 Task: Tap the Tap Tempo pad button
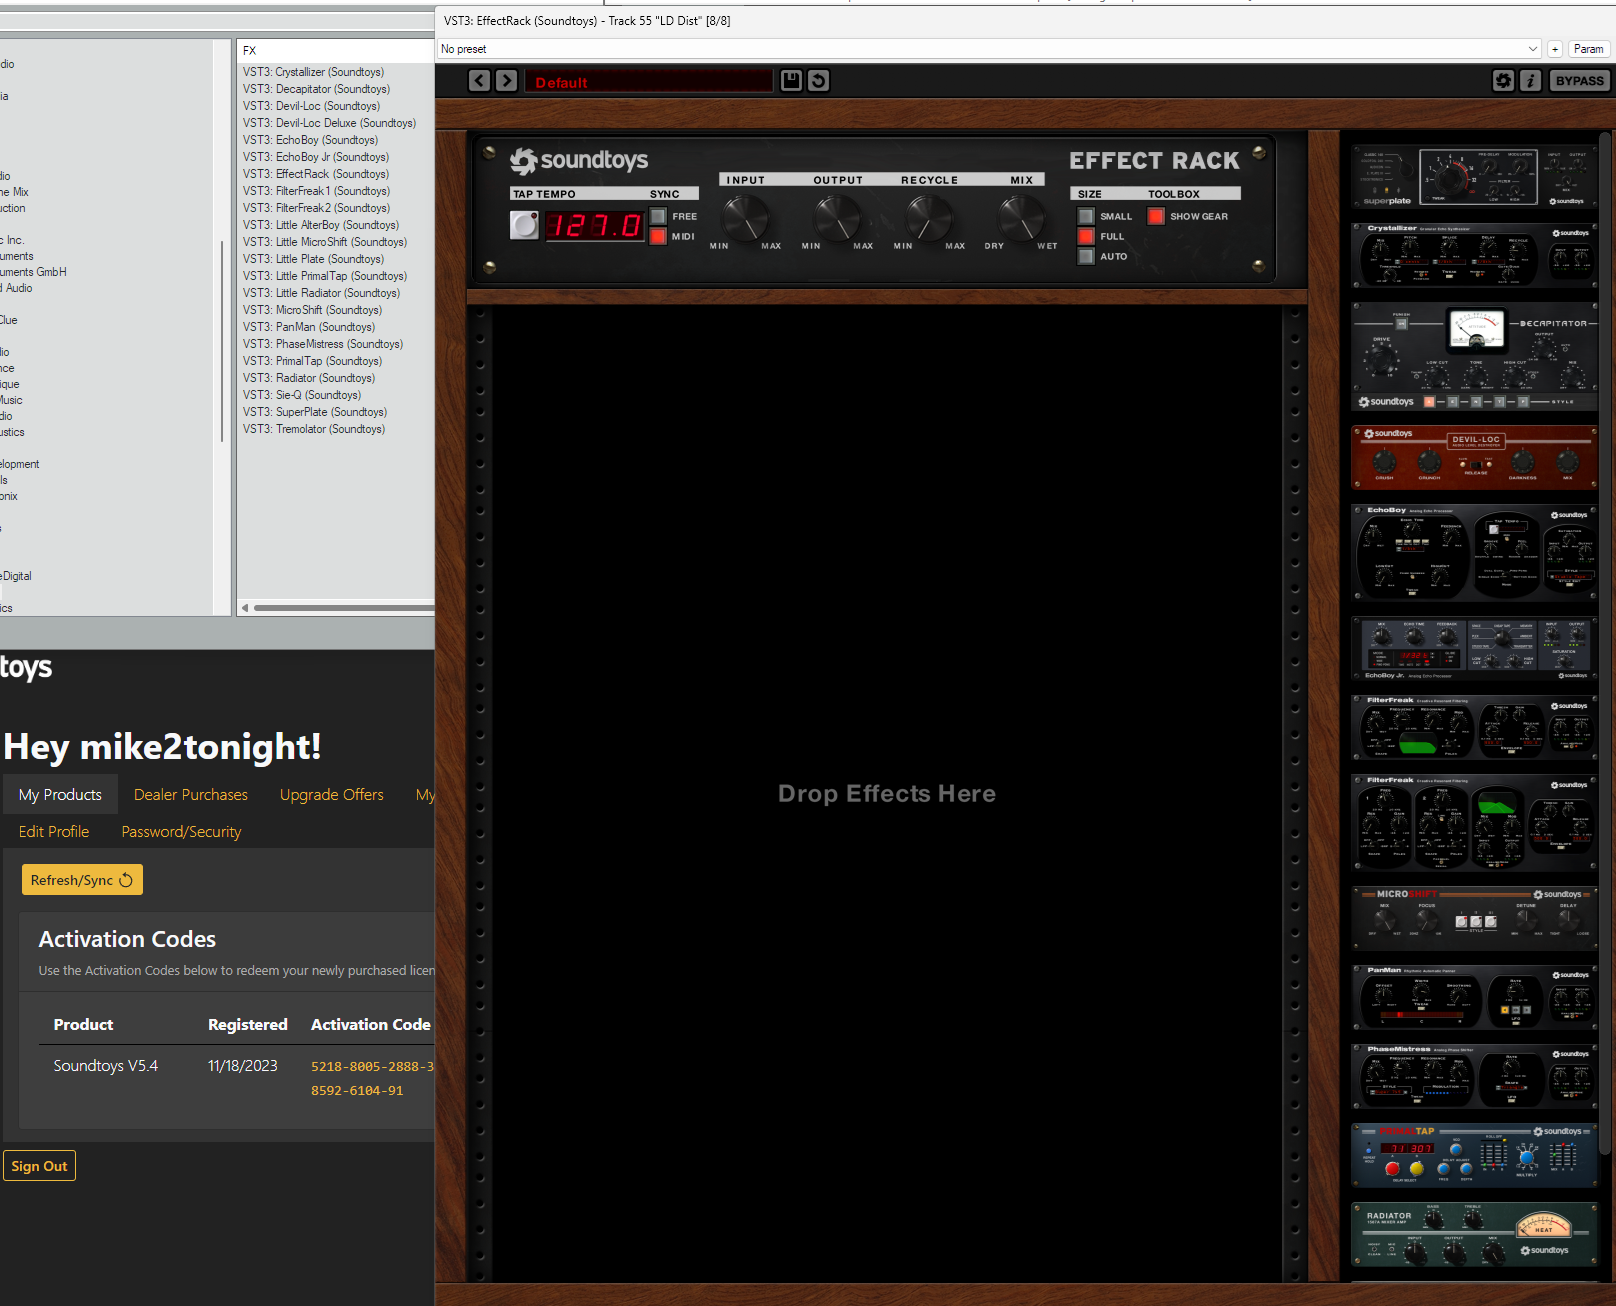(x=524, y=225)
